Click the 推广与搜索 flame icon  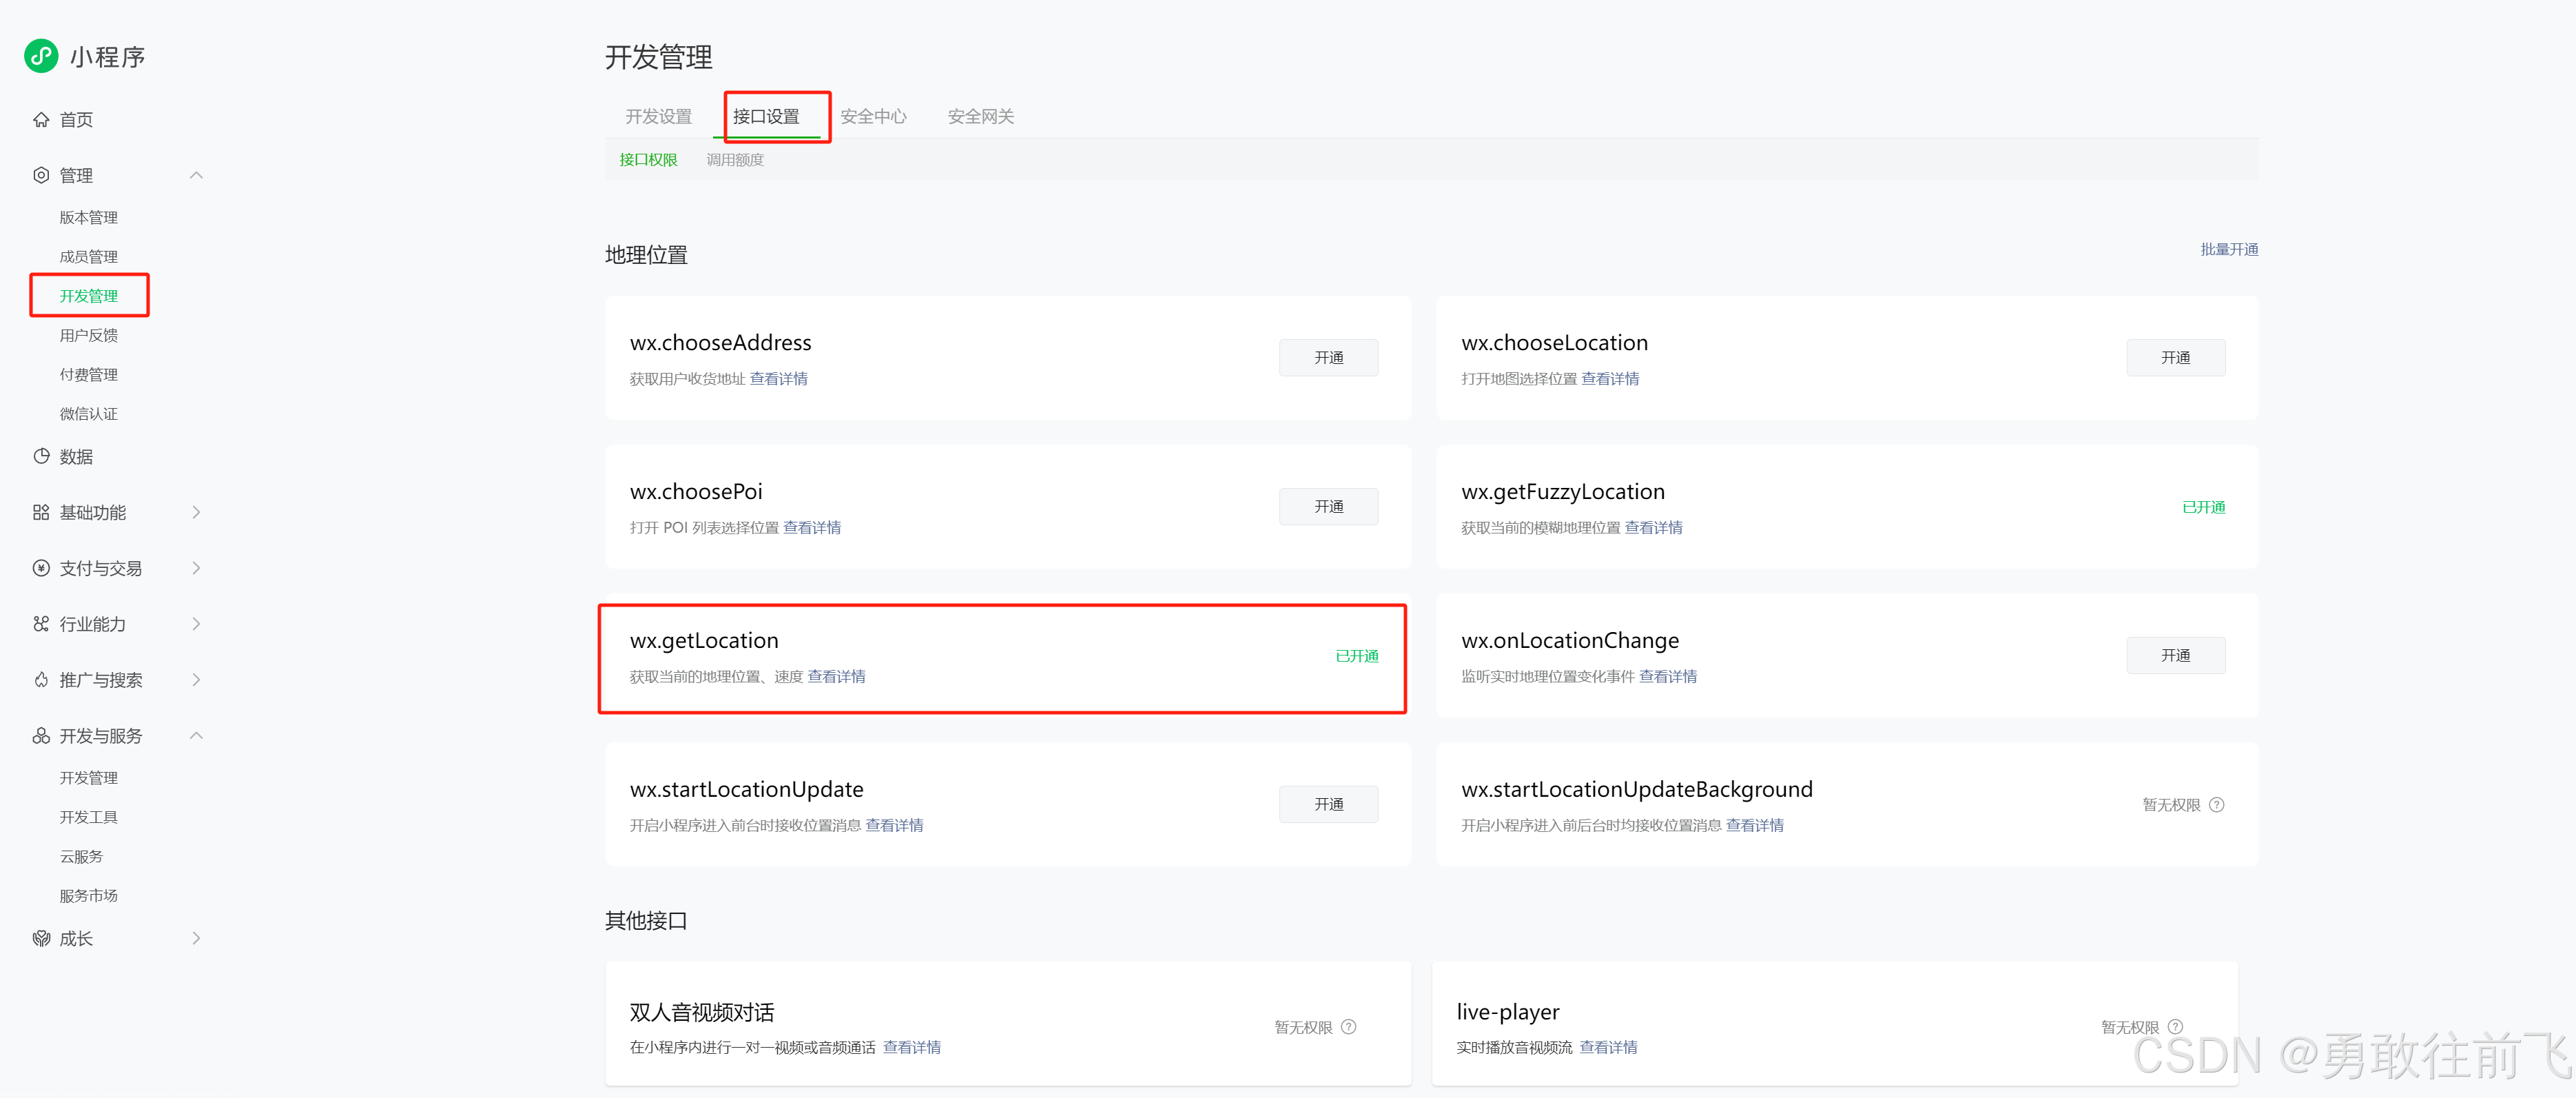tap(41, 681)
